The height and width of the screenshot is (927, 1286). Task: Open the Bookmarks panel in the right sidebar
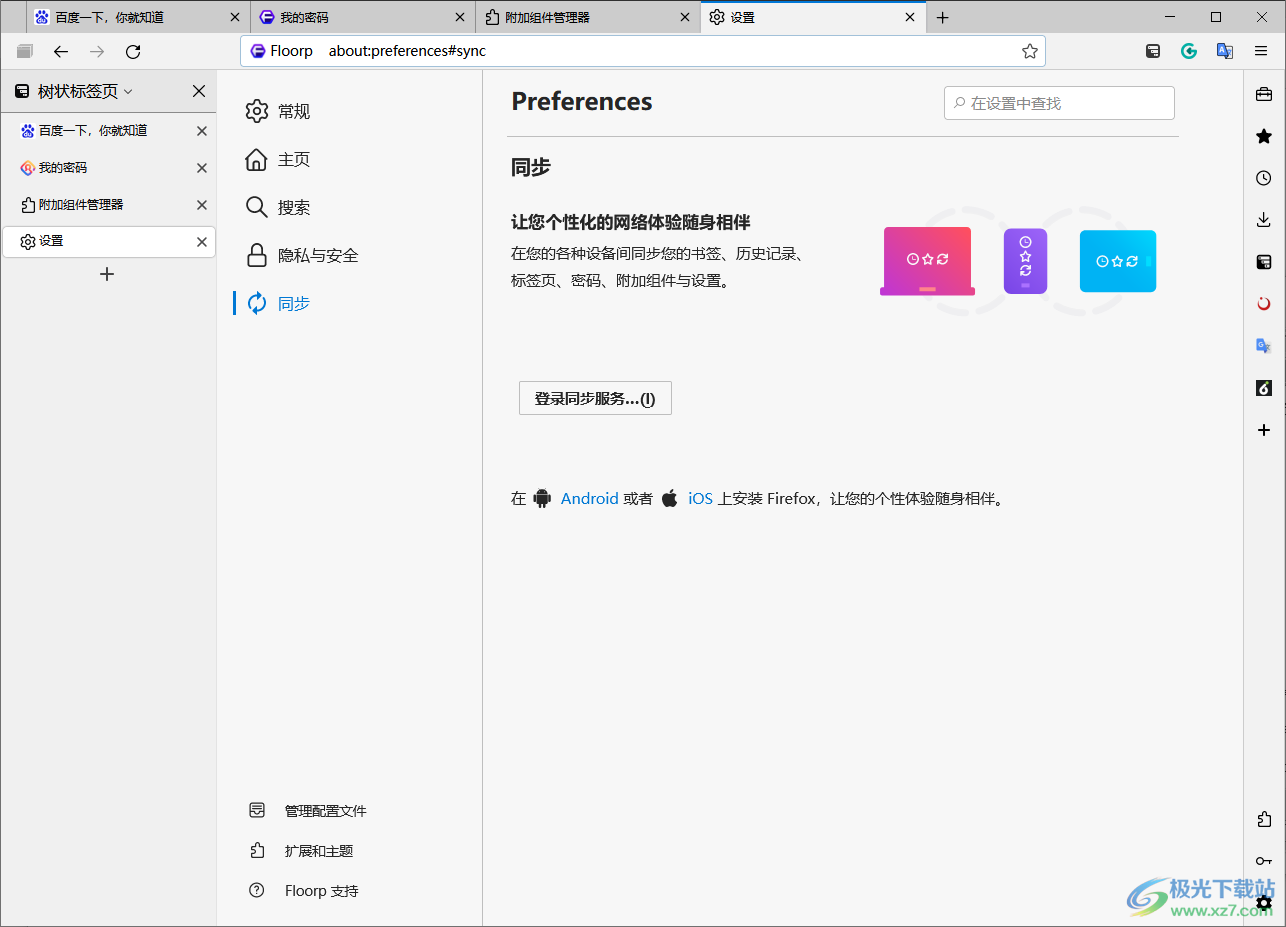1263,136
